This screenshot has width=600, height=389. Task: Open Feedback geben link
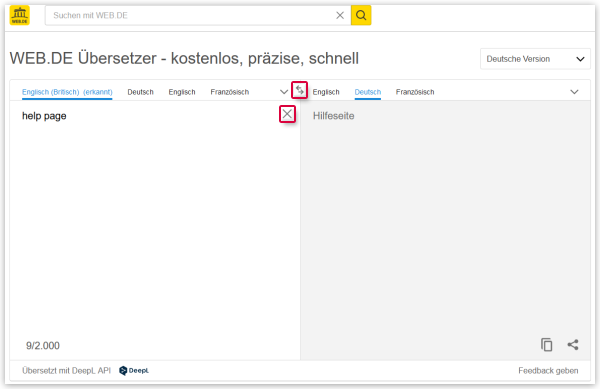(548, 371)
